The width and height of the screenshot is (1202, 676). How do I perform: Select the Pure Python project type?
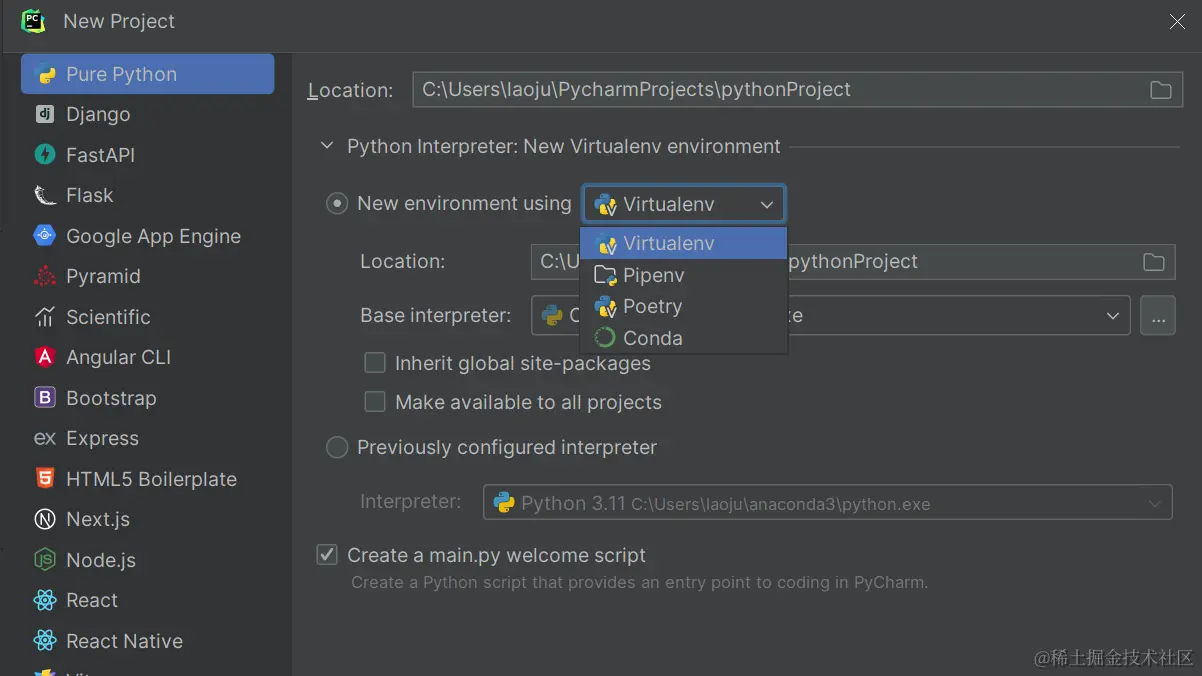(x=147, y=74)
